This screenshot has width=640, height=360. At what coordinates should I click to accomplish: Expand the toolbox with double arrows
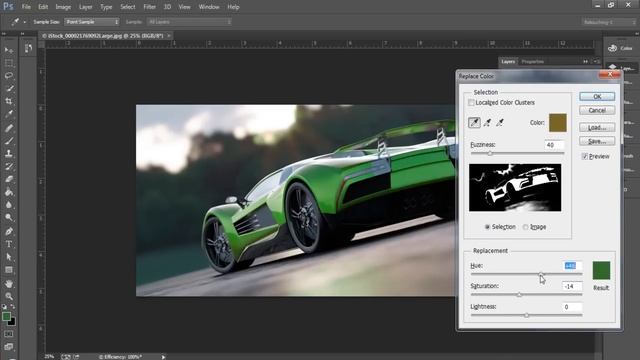click(x=4, y=34)
